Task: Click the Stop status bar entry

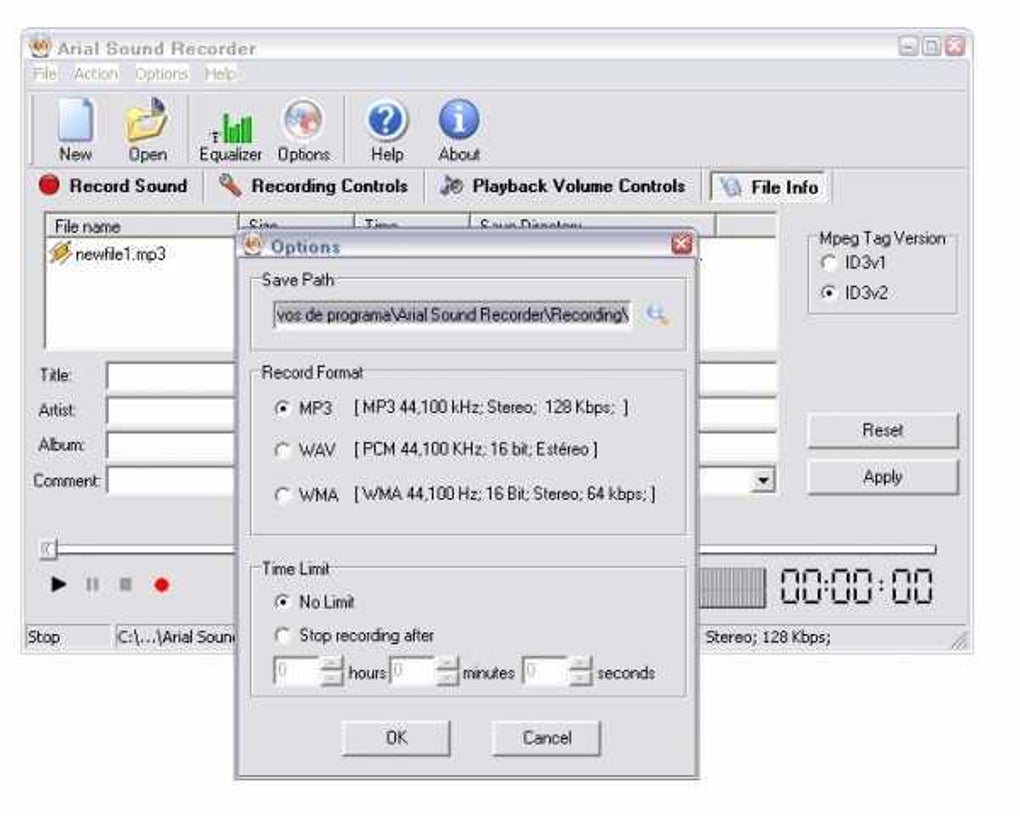Action: tap(68, 636)
